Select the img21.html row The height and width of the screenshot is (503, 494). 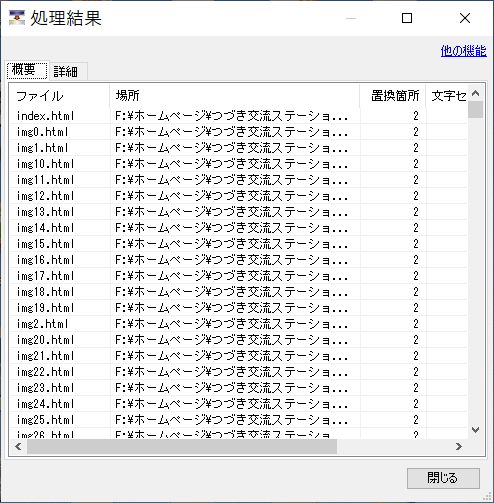tap(238, 356)
